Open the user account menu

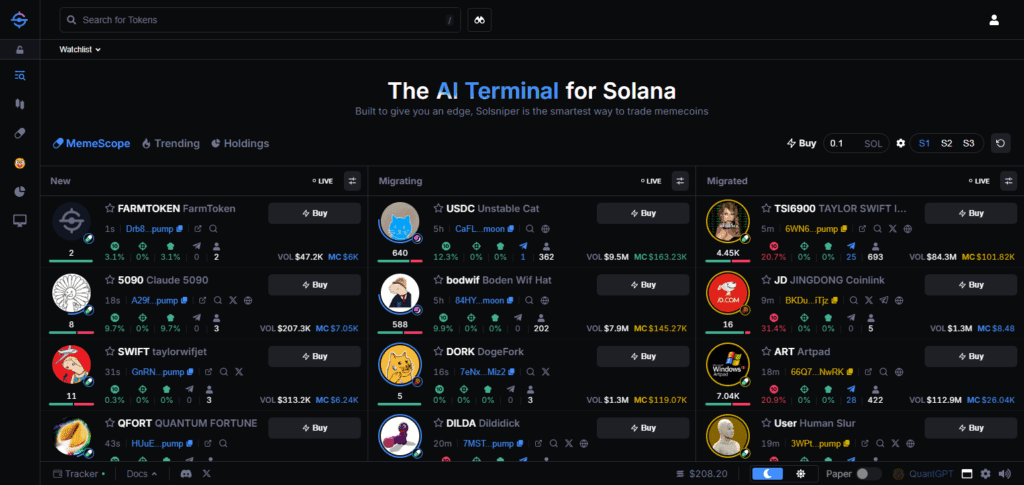click(994, 20)
